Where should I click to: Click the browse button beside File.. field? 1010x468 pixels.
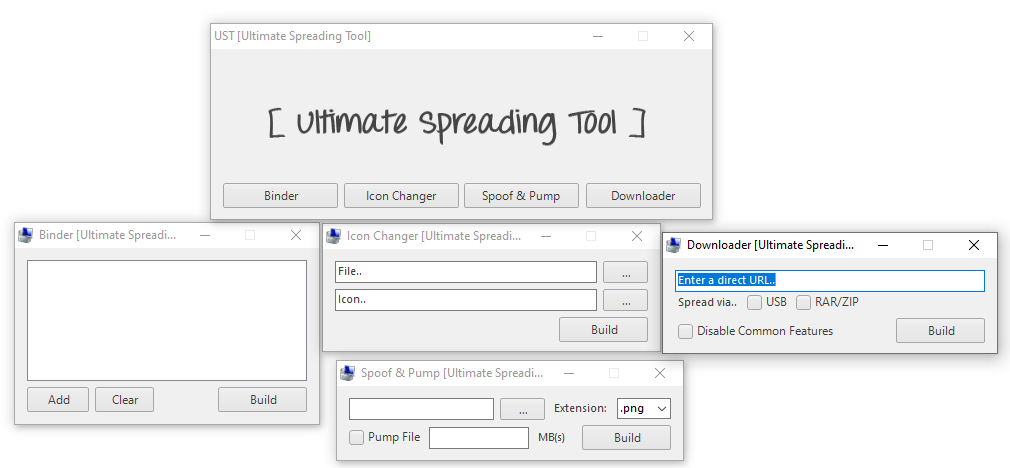tap(625, 272)
